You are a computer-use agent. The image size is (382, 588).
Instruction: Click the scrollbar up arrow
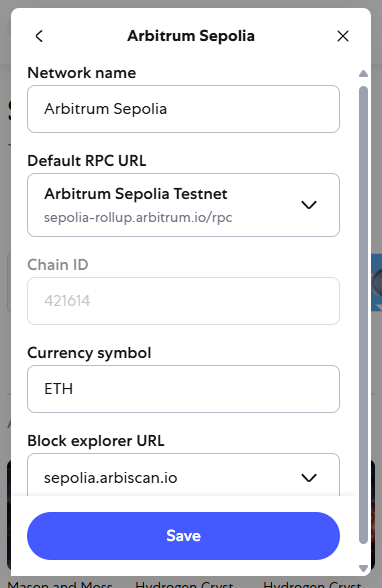point(363,74)
